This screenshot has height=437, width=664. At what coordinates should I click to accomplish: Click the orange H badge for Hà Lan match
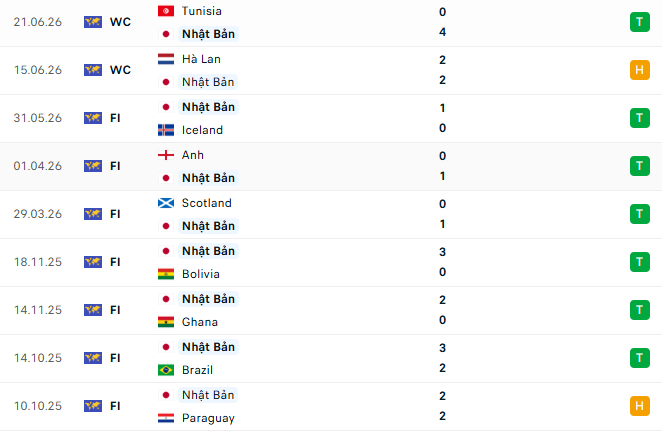coord(639,70)
